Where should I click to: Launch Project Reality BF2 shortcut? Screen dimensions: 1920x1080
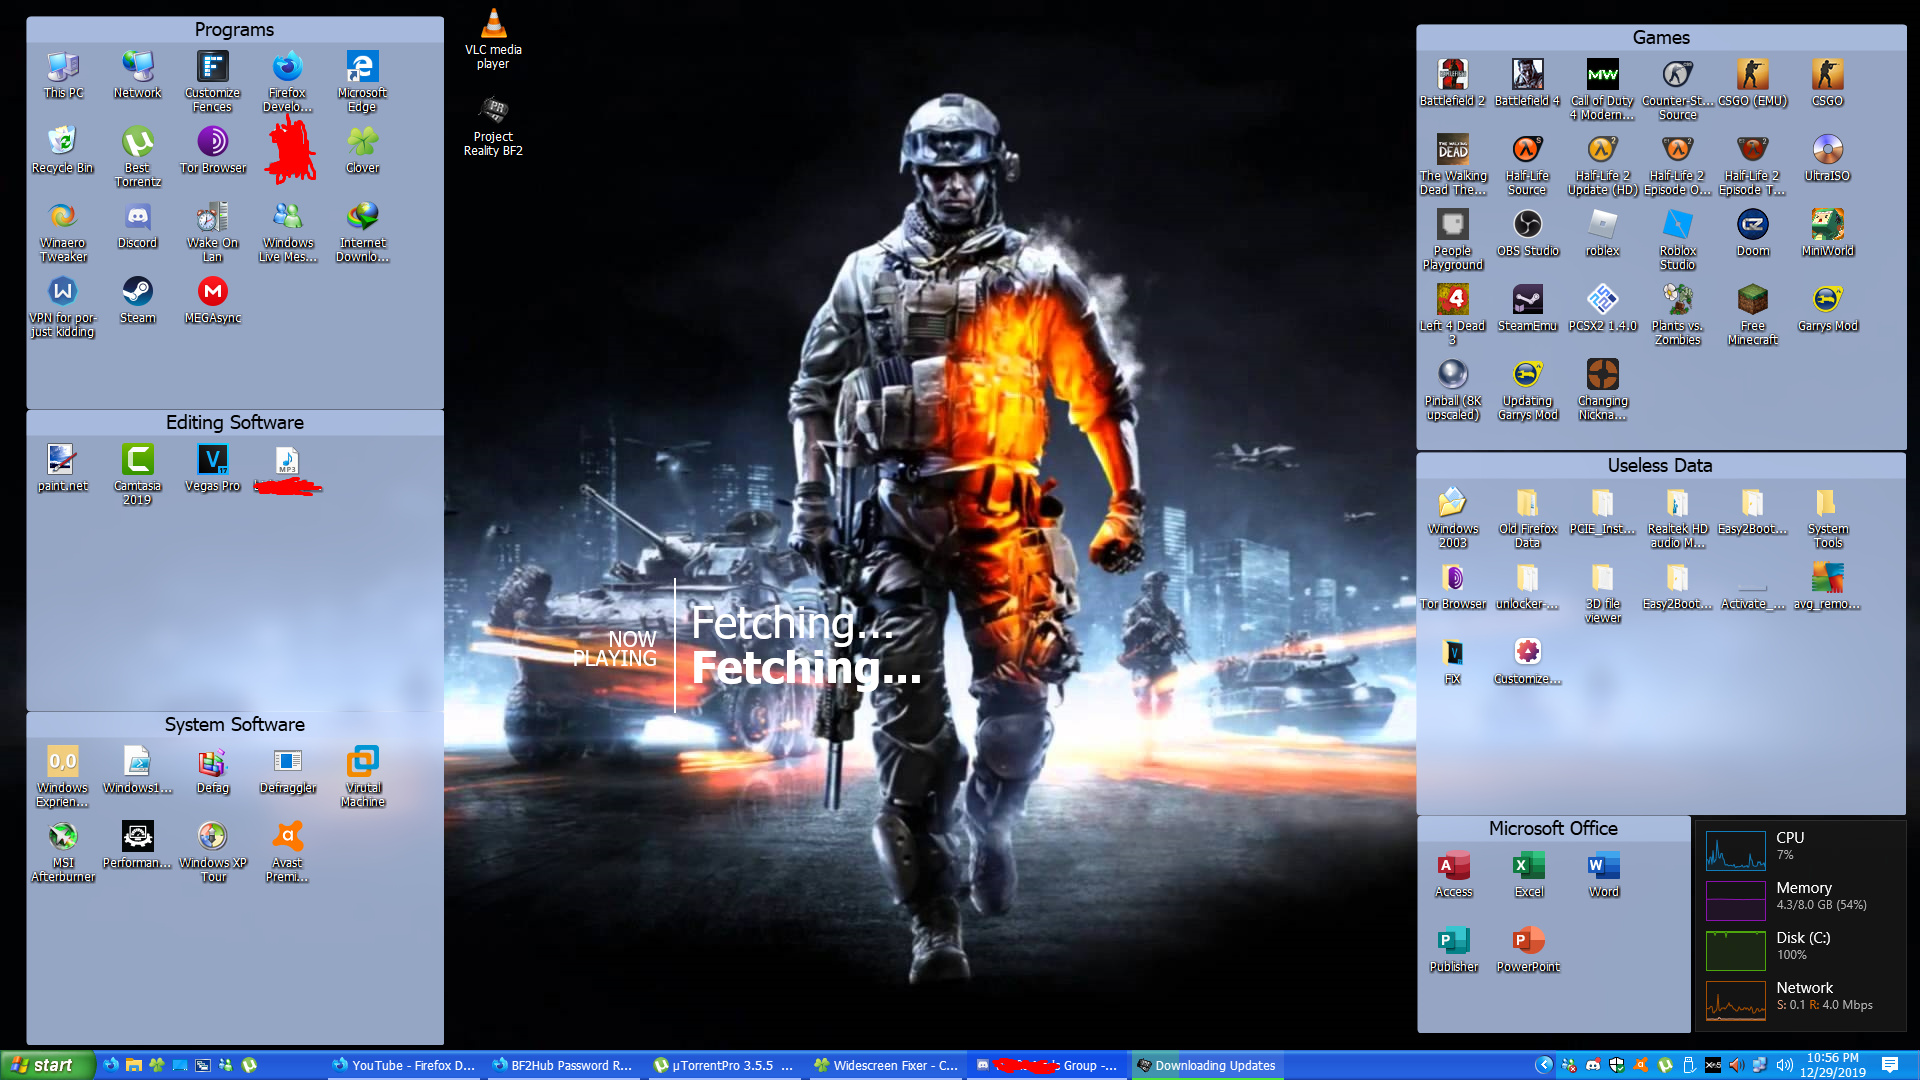493,126
